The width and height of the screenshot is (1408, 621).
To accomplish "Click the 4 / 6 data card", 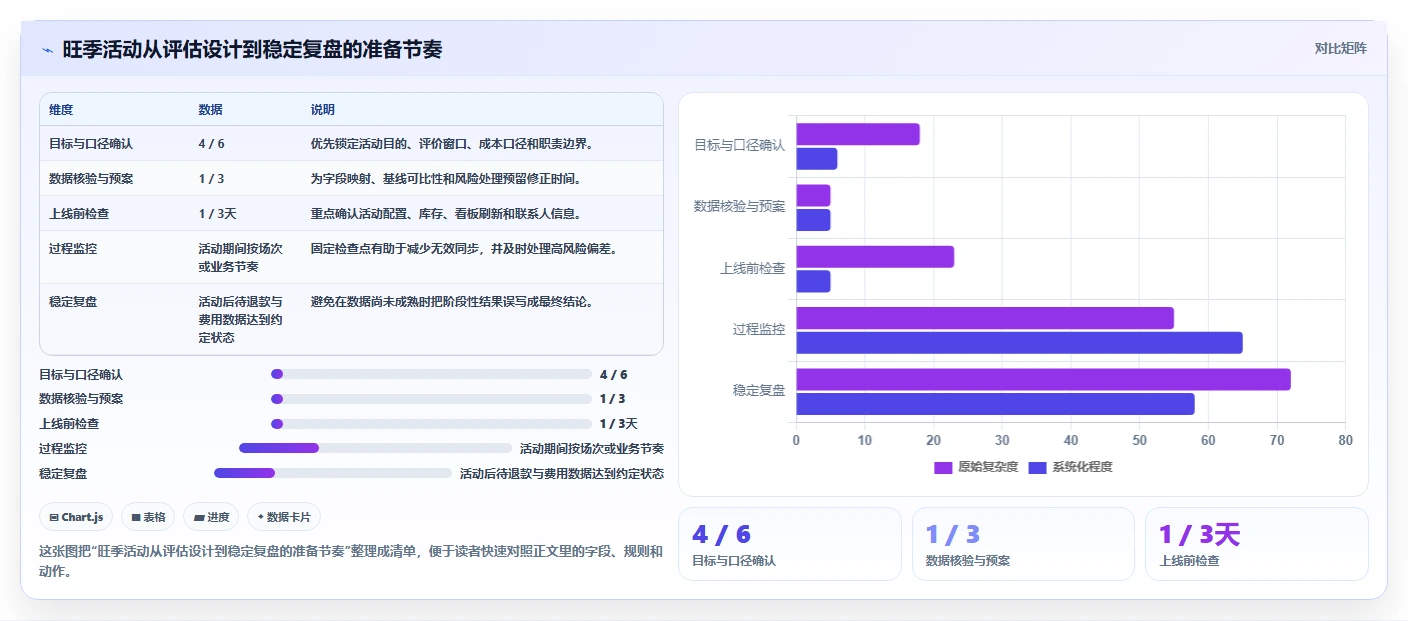I will (x=790, y=544).
